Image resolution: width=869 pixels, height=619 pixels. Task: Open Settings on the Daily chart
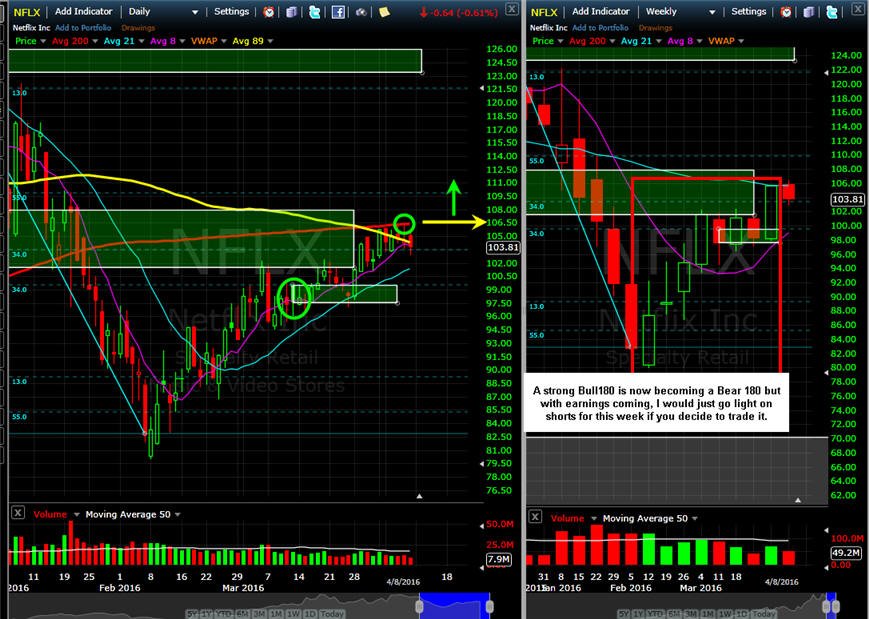231,11
